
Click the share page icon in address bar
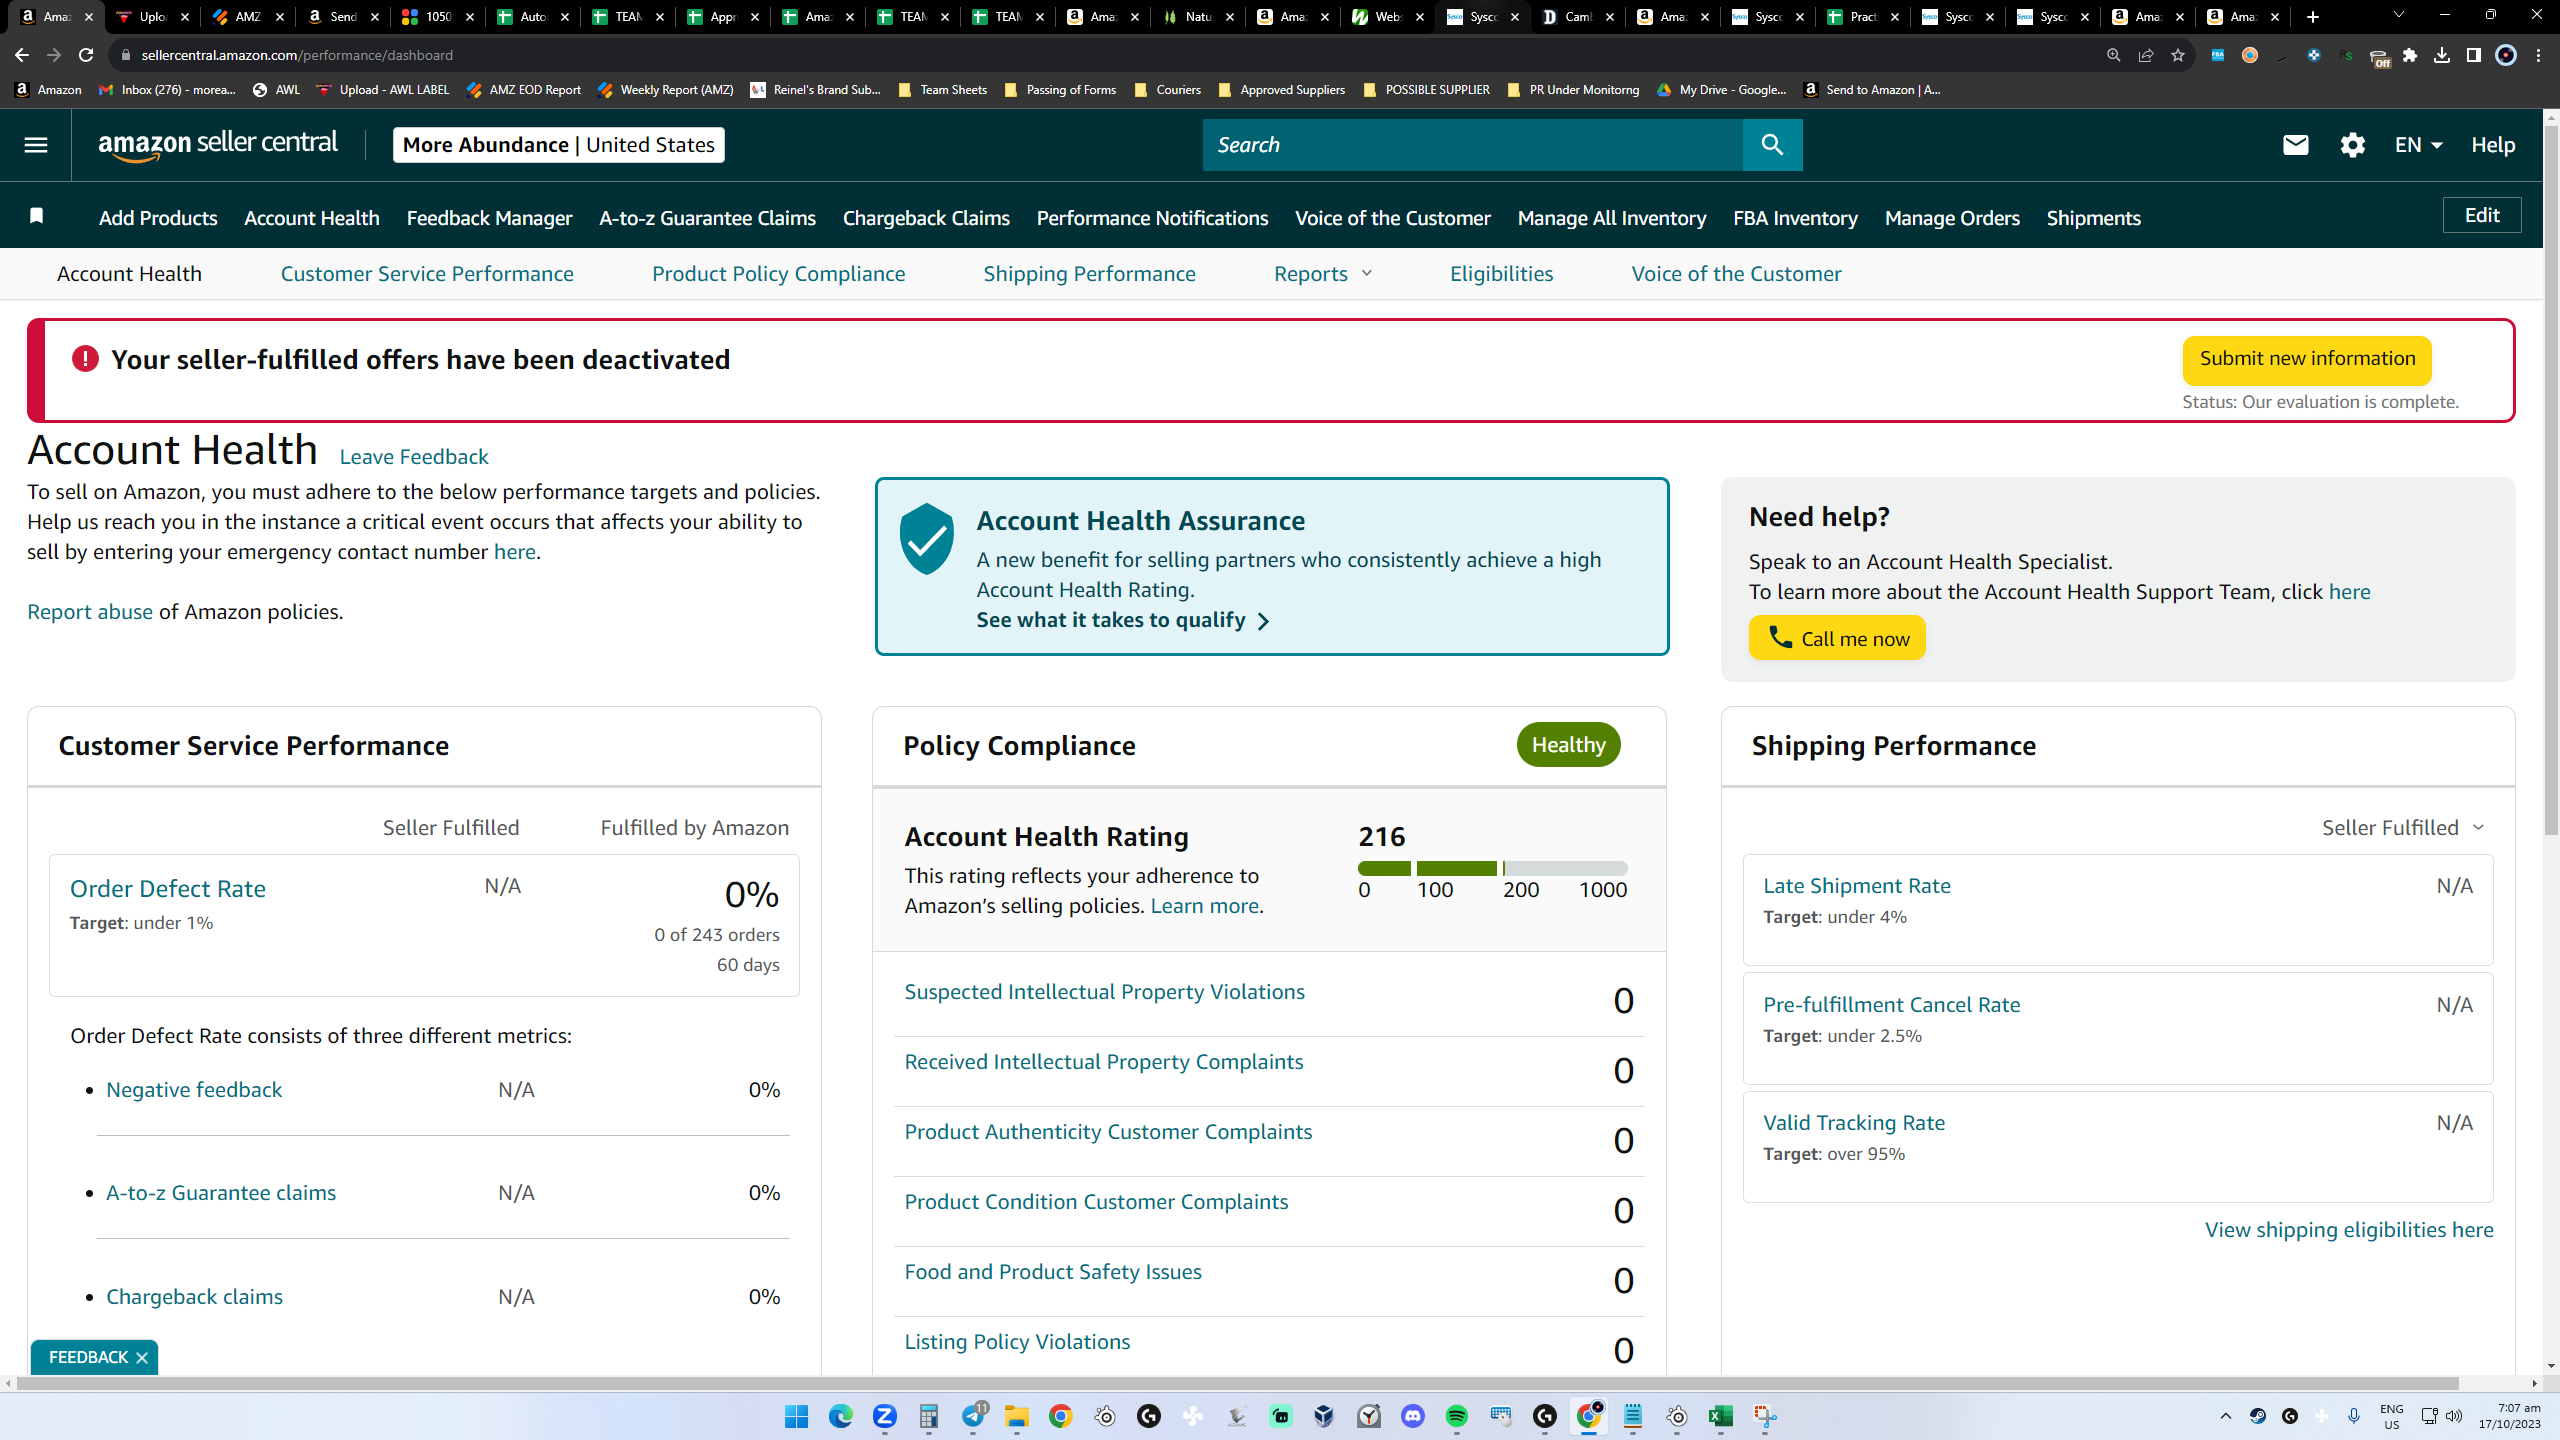click(x=2146, y=55)
